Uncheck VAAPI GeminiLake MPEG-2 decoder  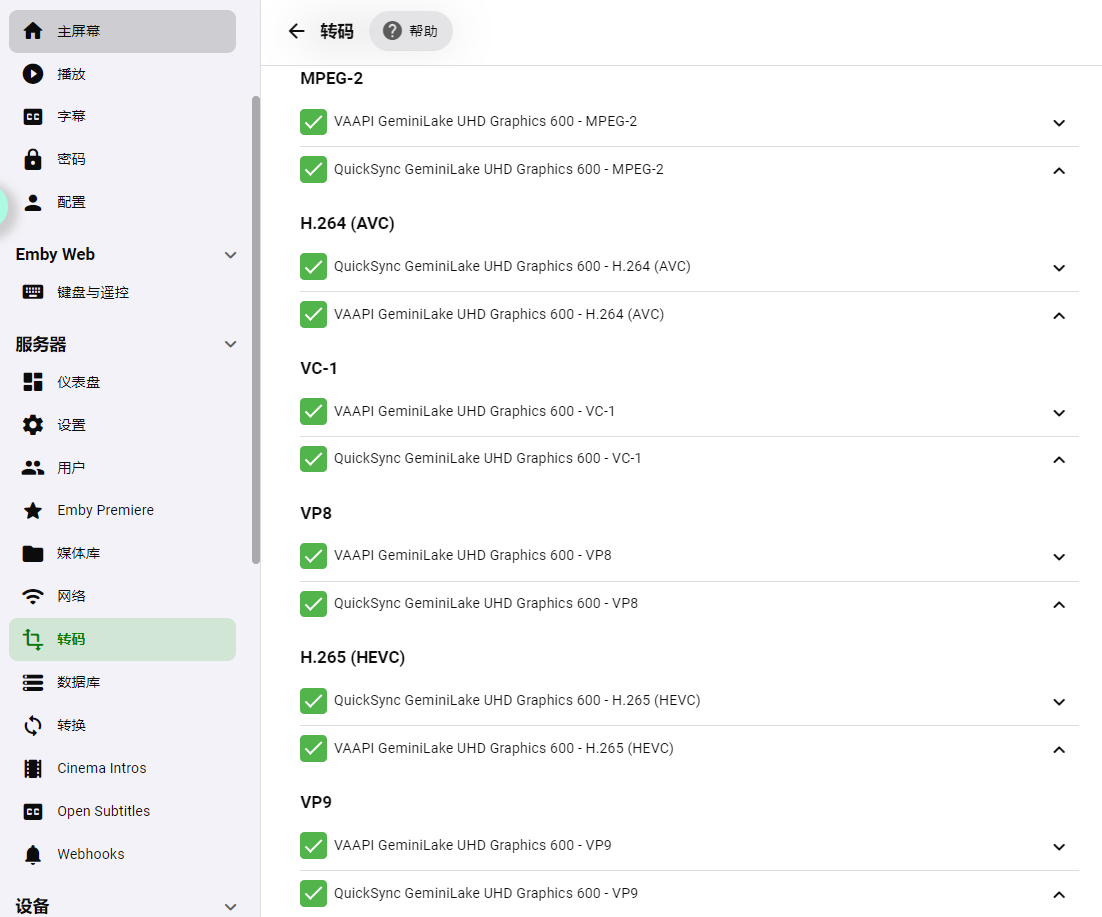tap(313, 121)
